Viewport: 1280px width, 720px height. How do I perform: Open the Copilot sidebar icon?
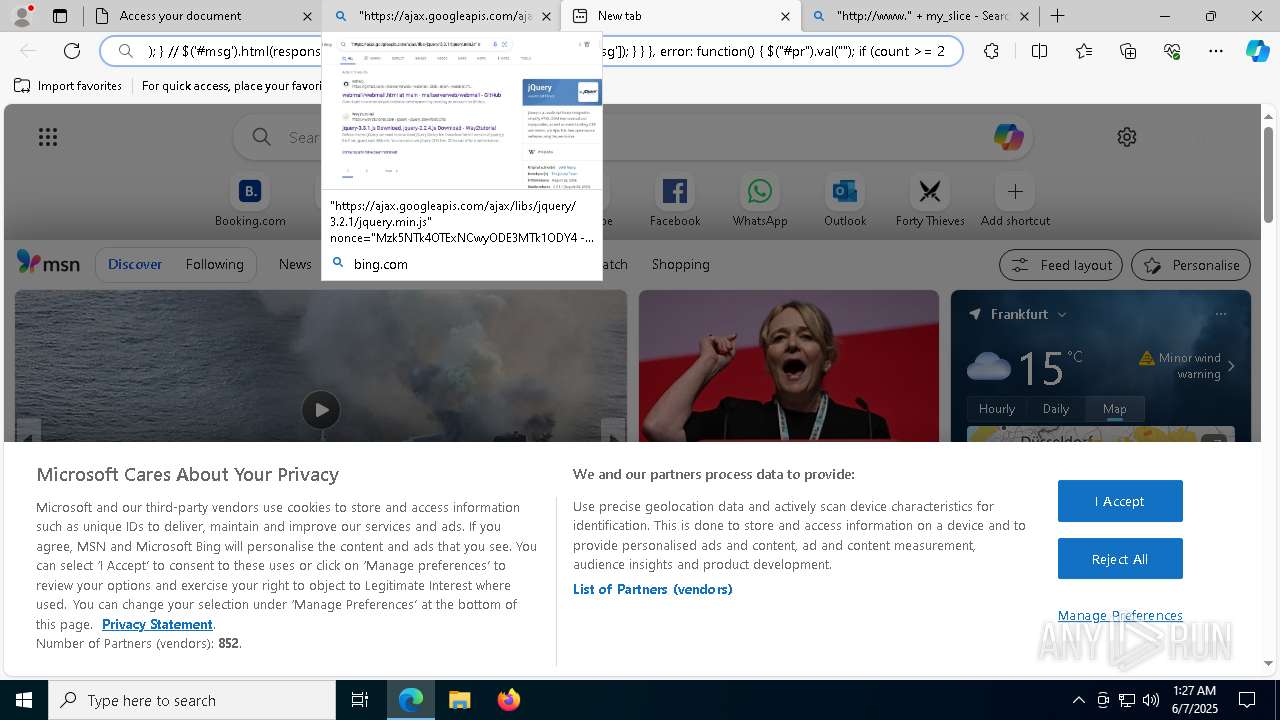click(x=1257, y=51)
